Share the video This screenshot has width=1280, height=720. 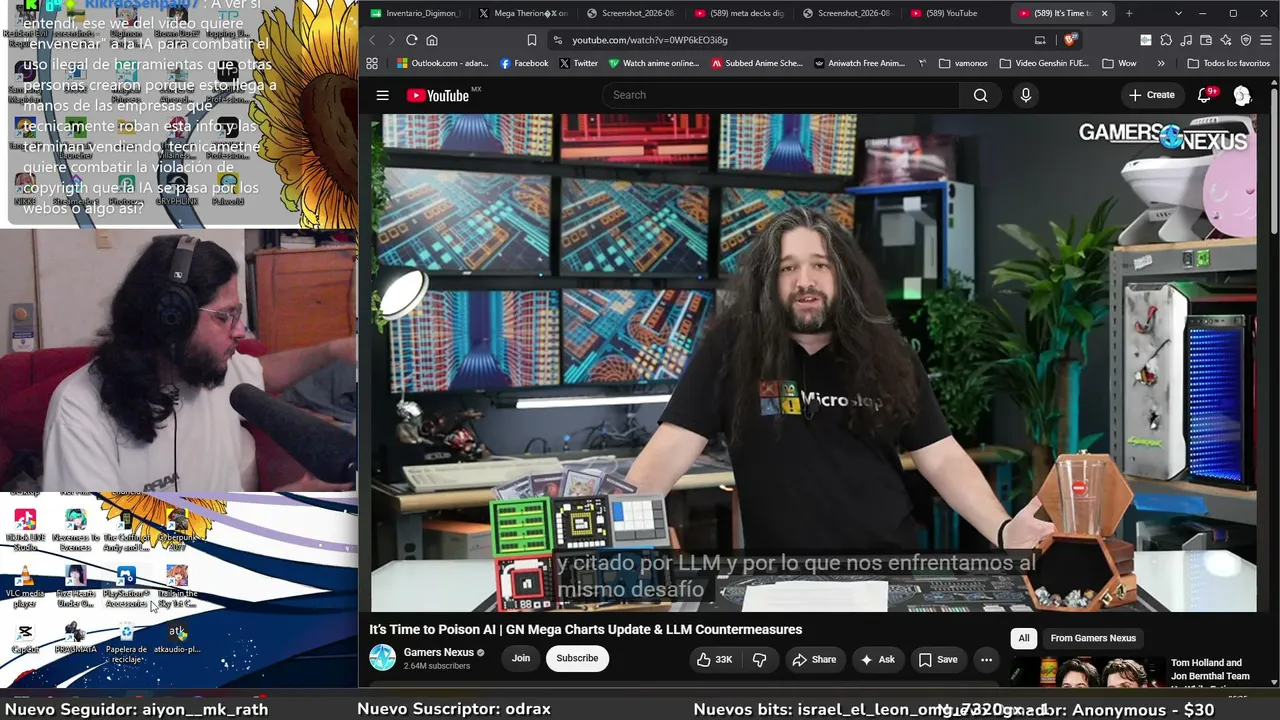point(814,659)
